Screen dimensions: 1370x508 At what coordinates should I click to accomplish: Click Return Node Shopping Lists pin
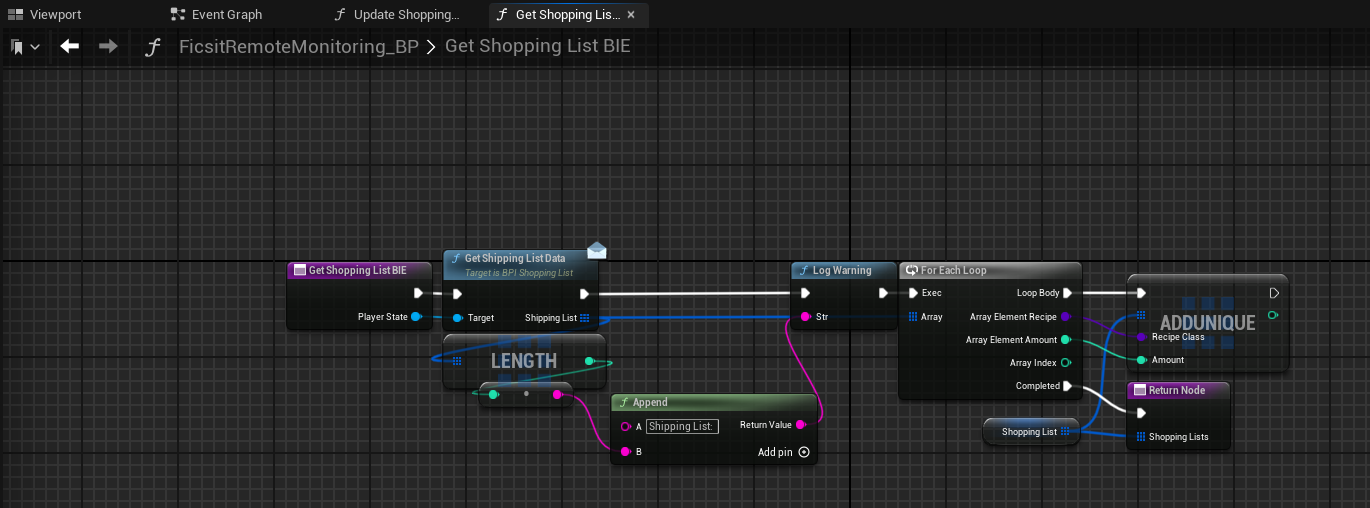pos(1141,437)
